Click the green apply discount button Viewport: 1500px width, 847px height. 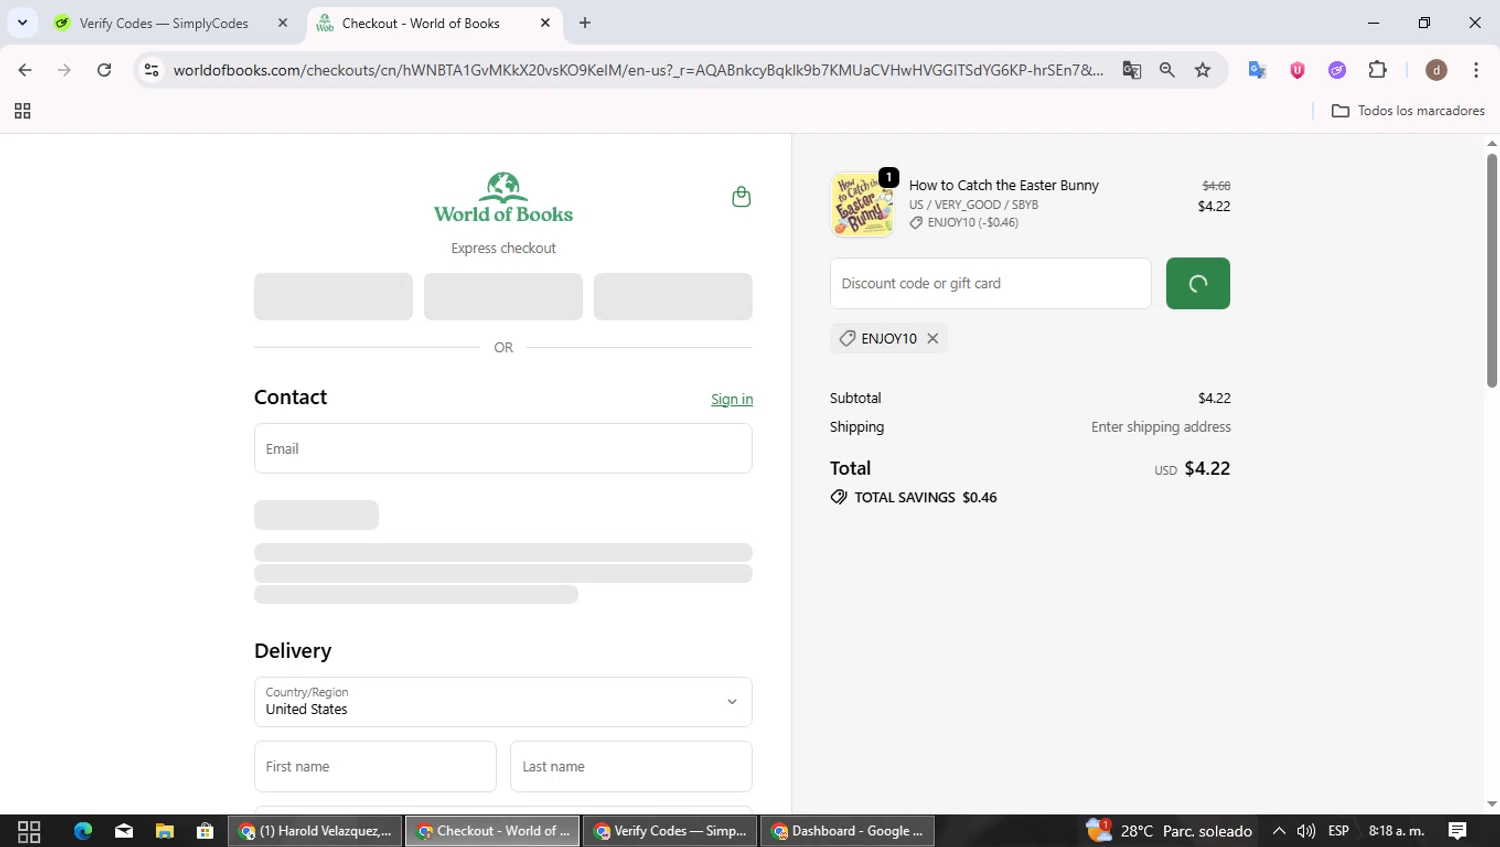pyautogui.click(x=1197, y=283)
